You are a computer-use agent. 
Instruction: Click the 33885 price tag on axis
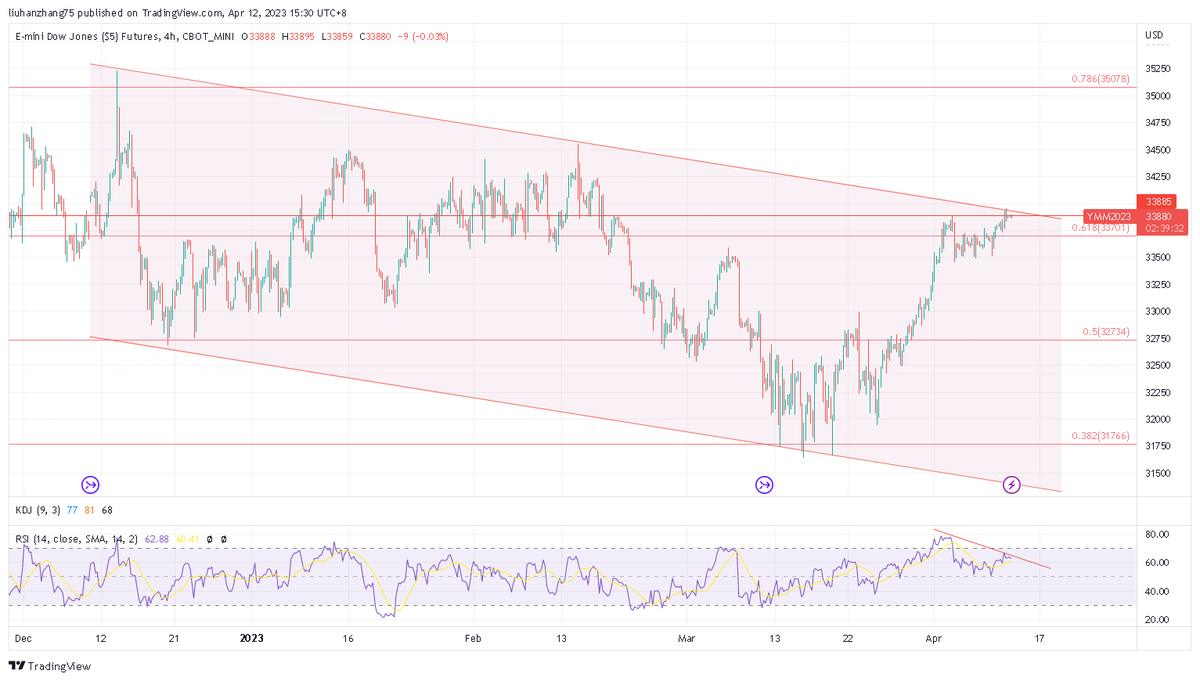1158,202
